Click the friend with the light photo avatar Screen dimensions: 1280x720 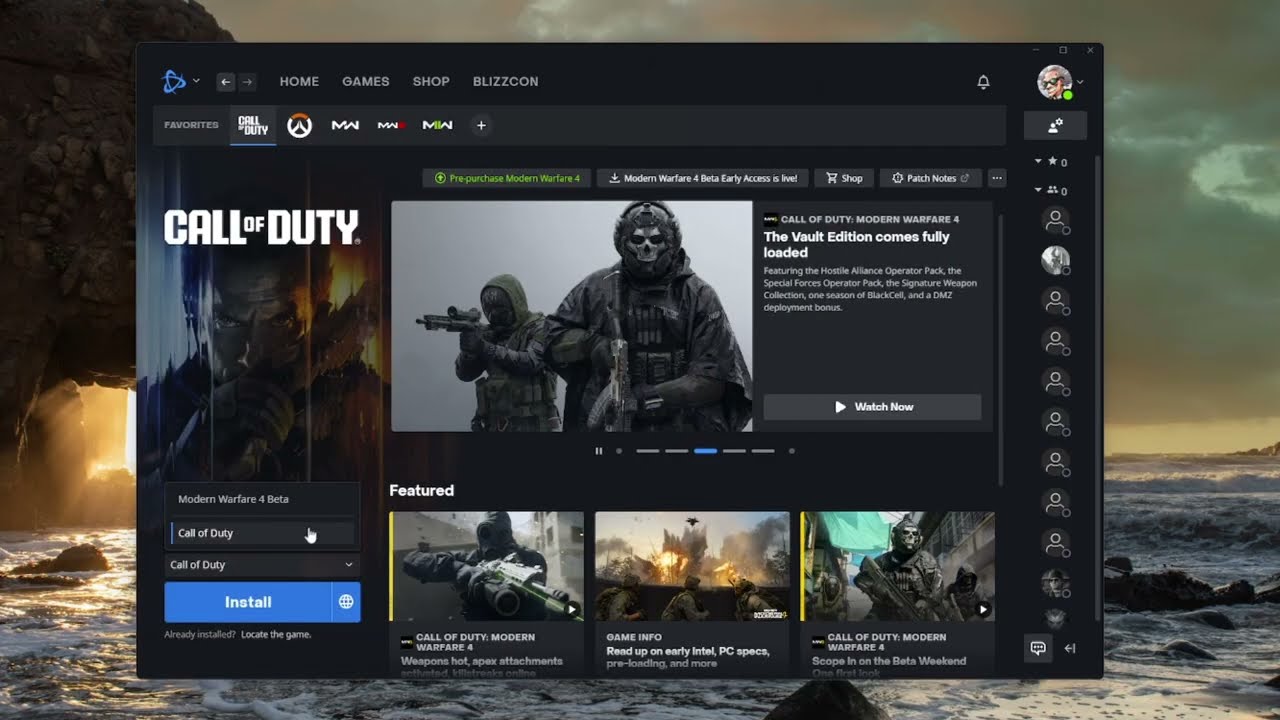tap(1055, 260)
